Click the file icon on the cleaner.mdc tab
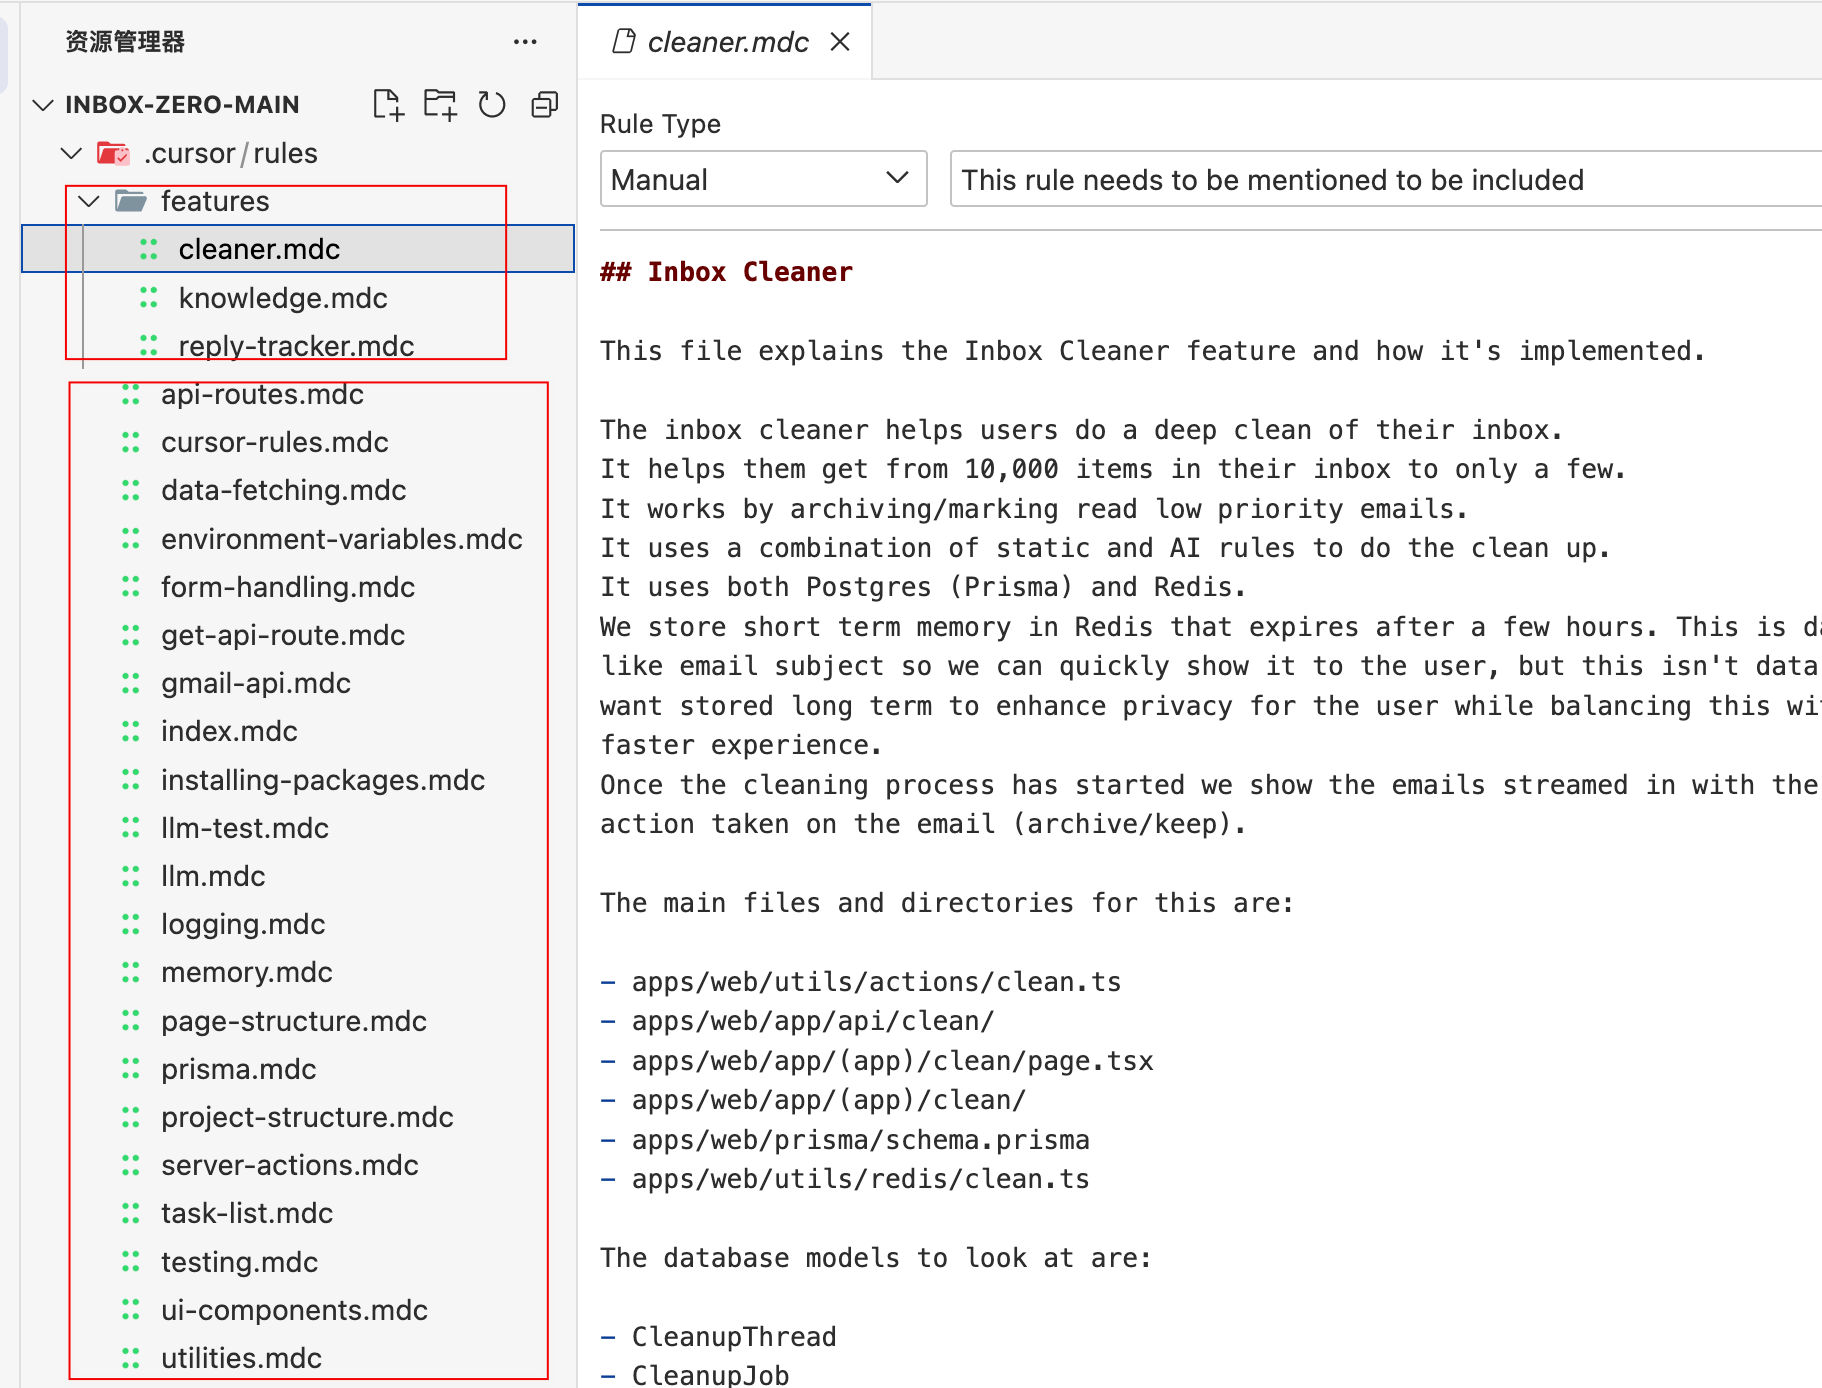The width and height of the screenshot is (1822, 1388). pos(624,41)
